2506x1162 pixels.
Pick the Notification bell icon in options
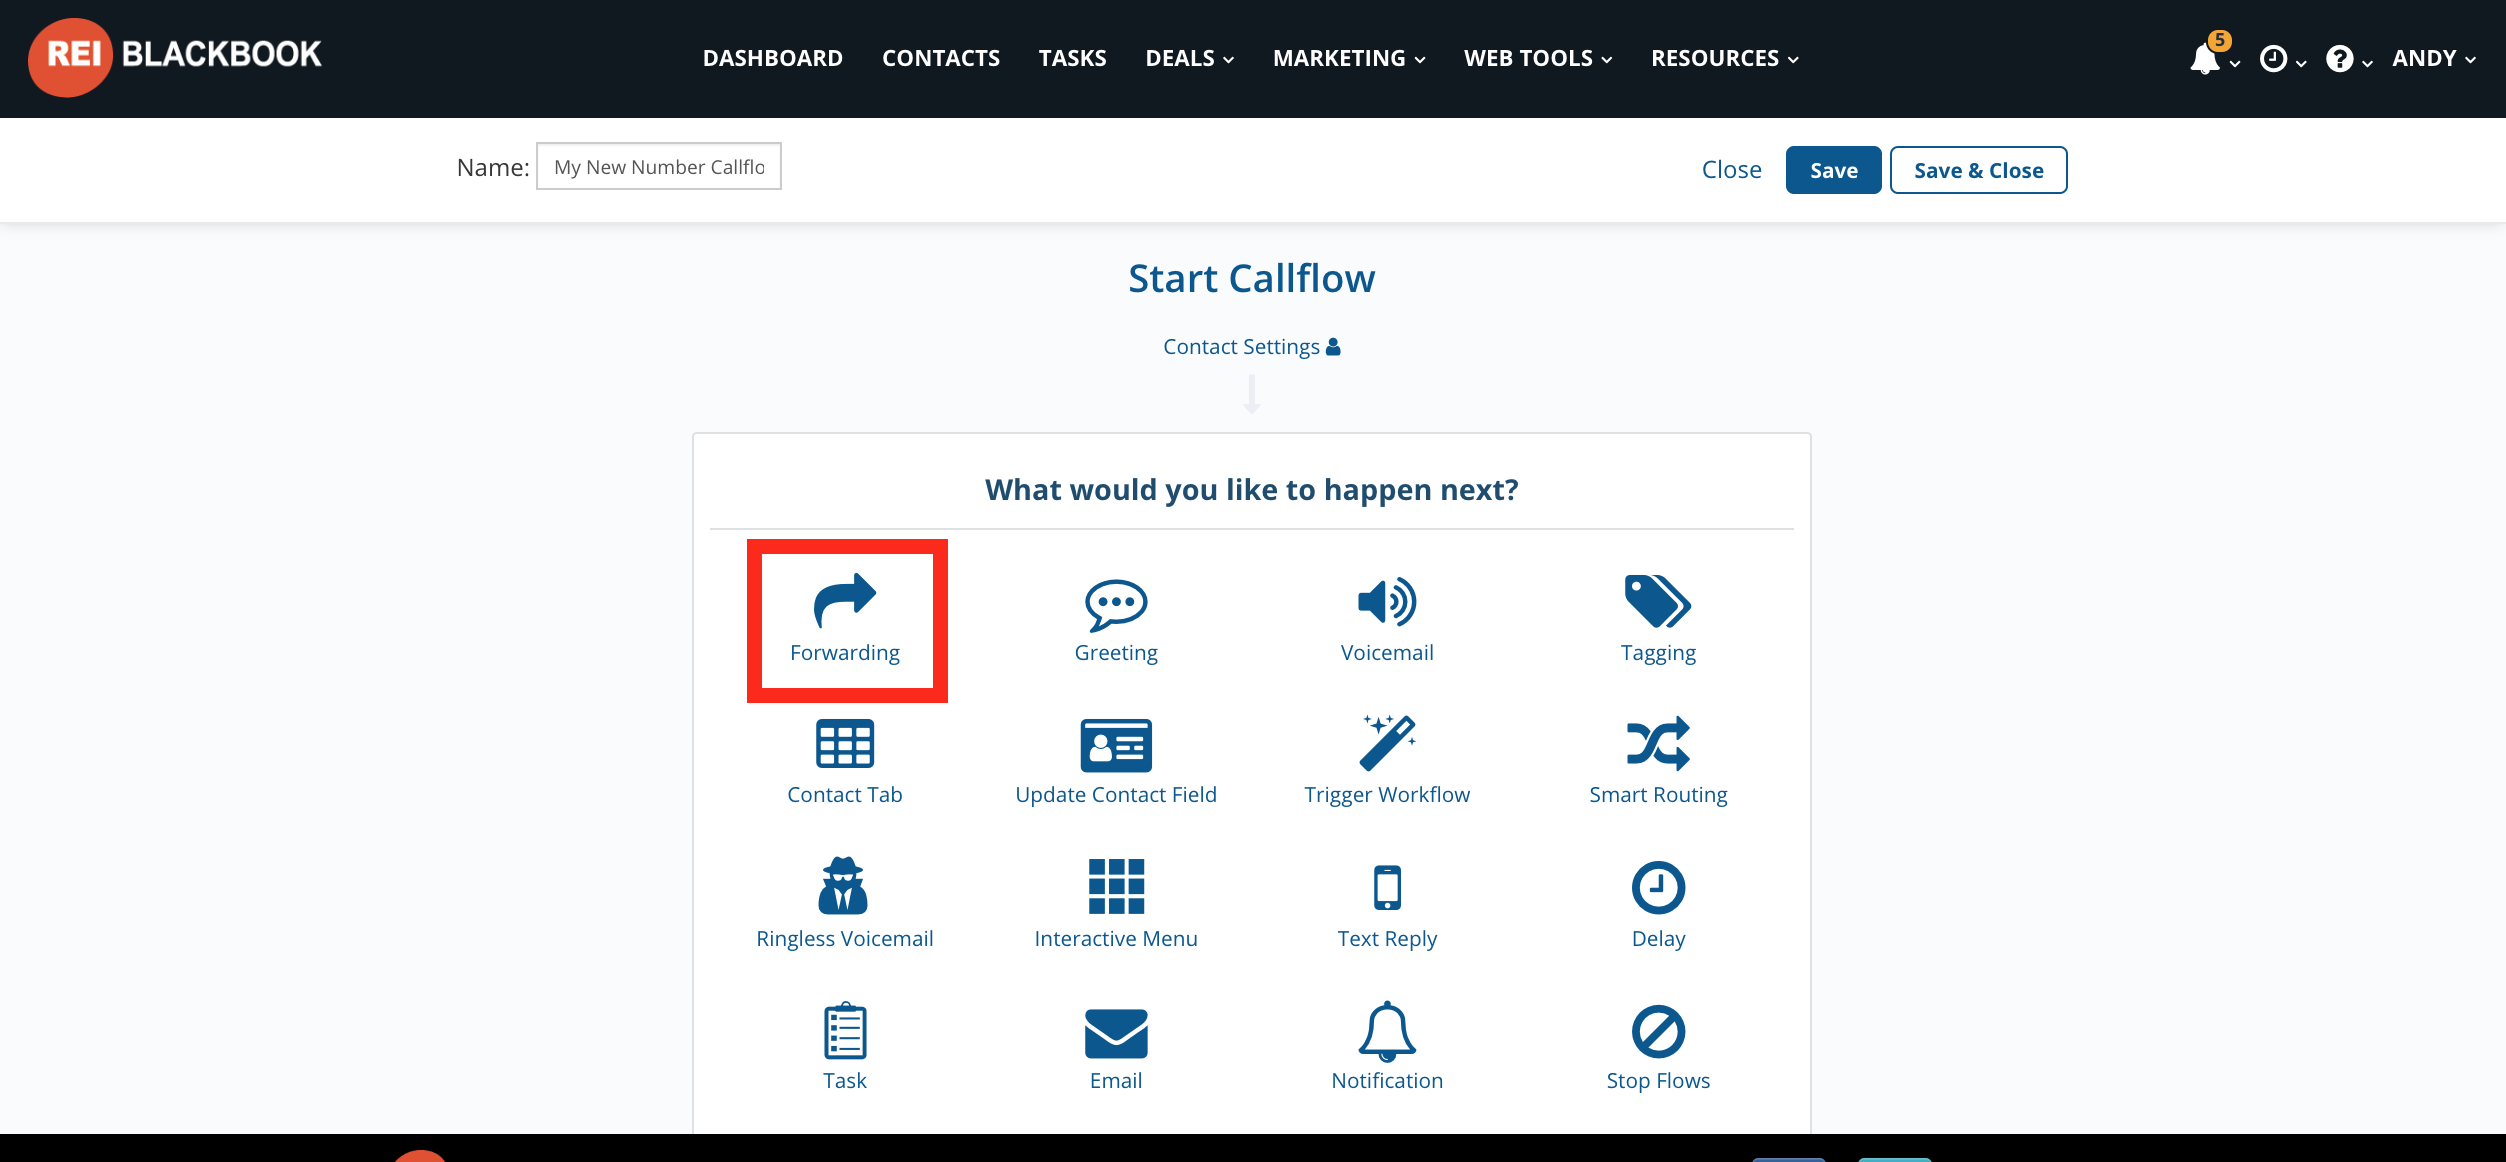[x=1387, y=1031]
